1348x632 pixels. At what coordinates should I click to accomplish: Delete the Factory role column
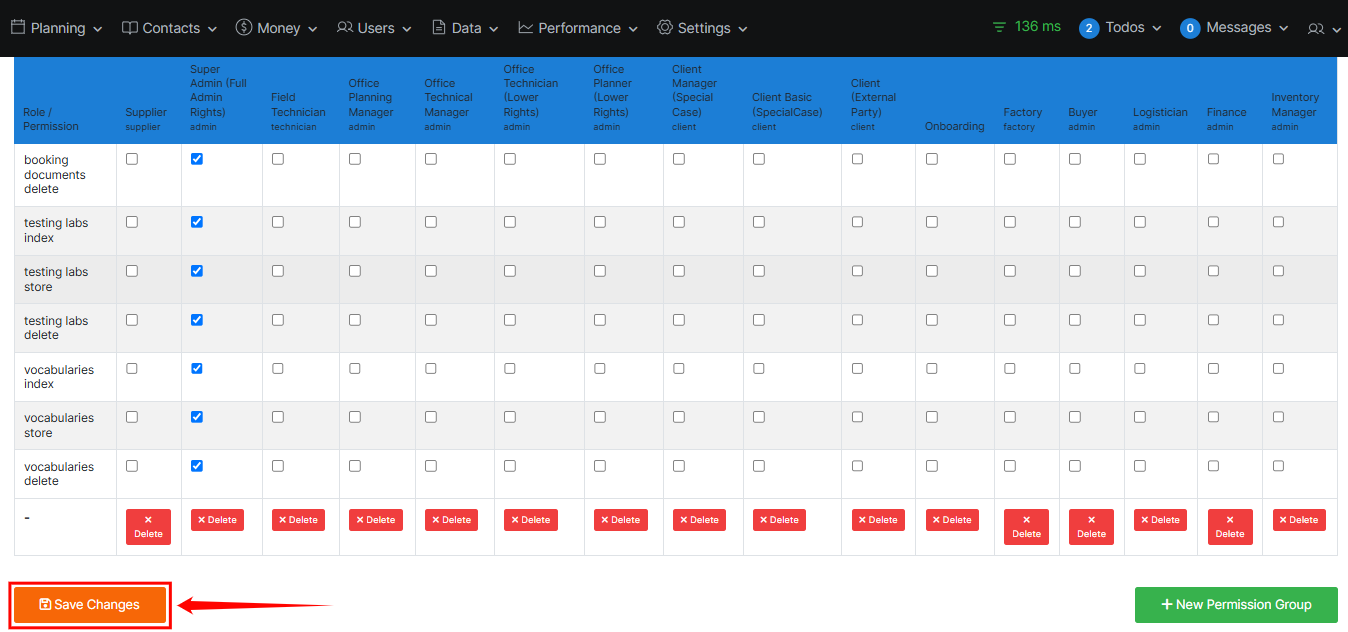click(1026, 527)
